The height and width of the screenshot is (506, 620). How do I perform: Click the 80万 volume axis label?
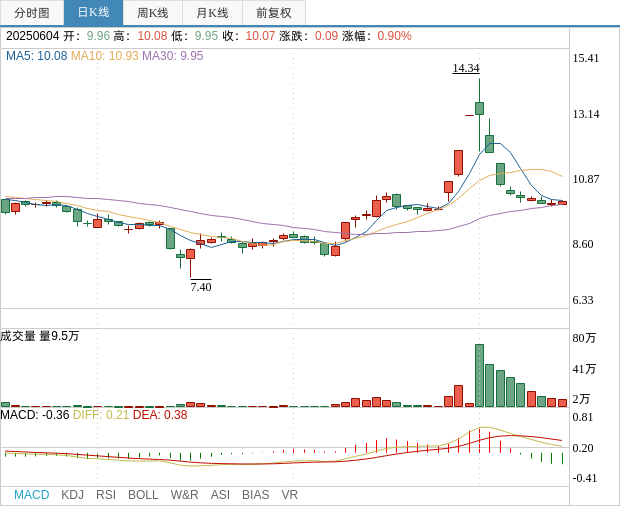(584, 338)
